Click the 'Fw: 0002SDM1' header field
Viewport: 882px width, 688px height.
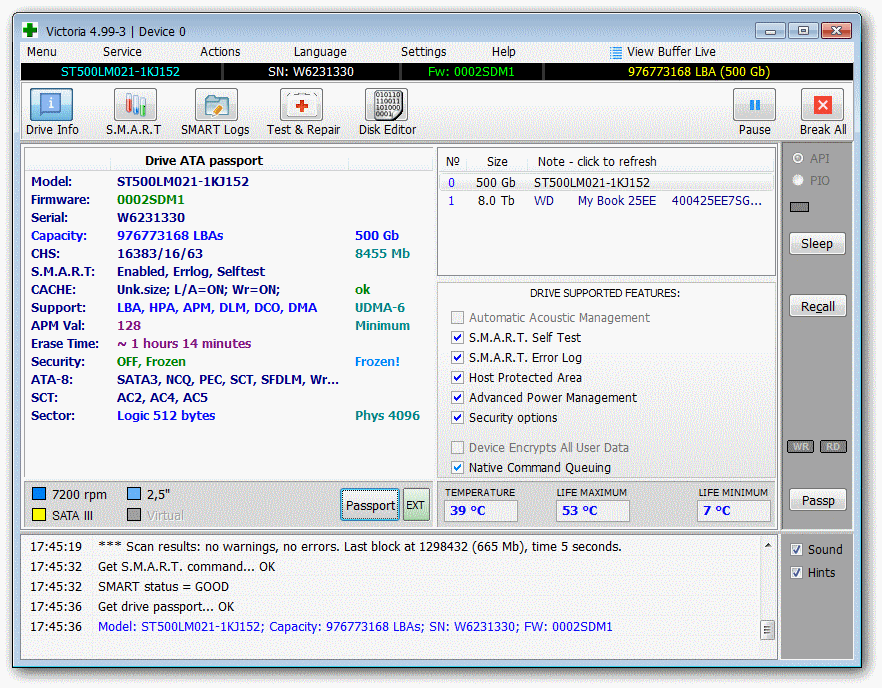[x=471, y=72]
